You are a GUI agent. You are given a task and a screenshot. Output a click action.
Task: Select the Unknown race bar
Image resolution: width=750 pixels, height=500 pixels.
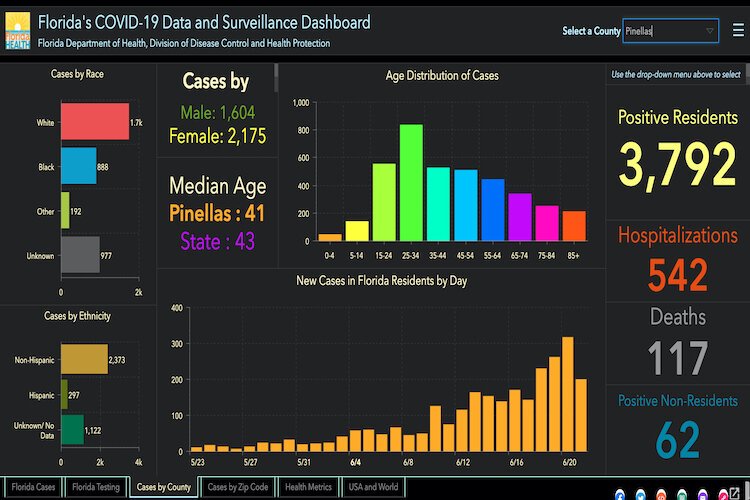pos(80,255)
